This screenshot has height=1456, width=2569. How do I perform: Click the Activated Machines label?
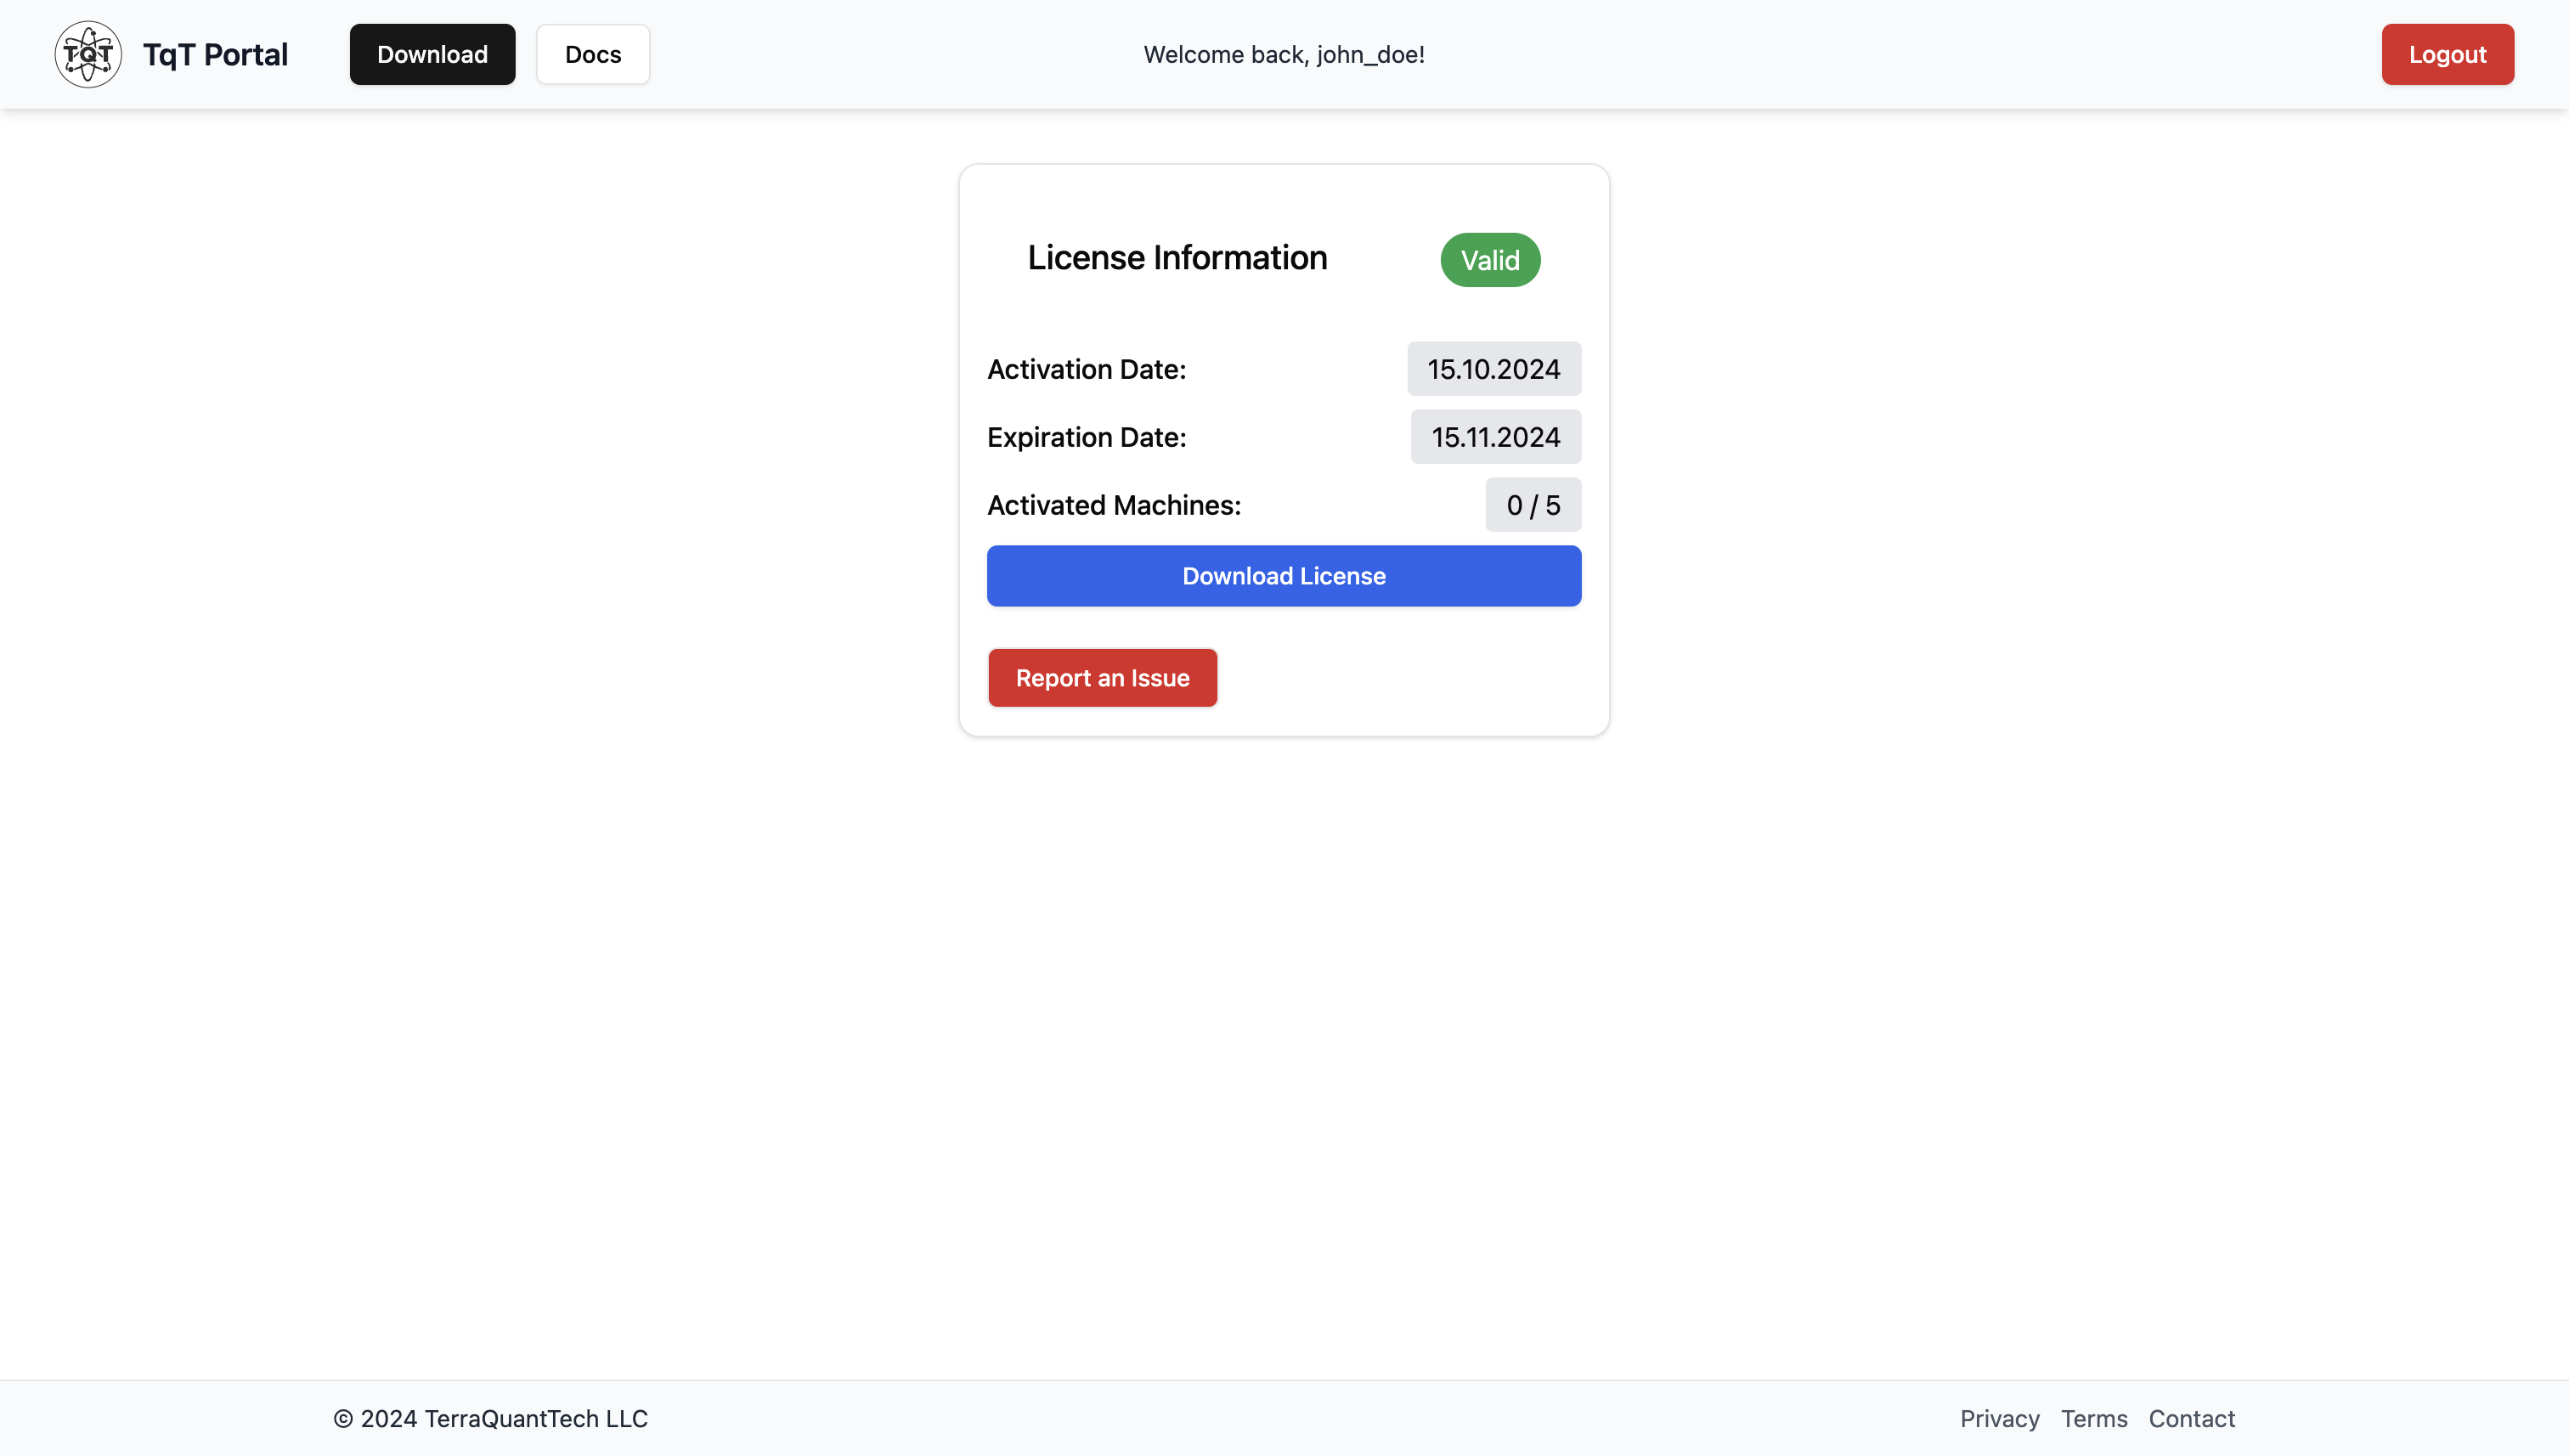[1114, 505]
